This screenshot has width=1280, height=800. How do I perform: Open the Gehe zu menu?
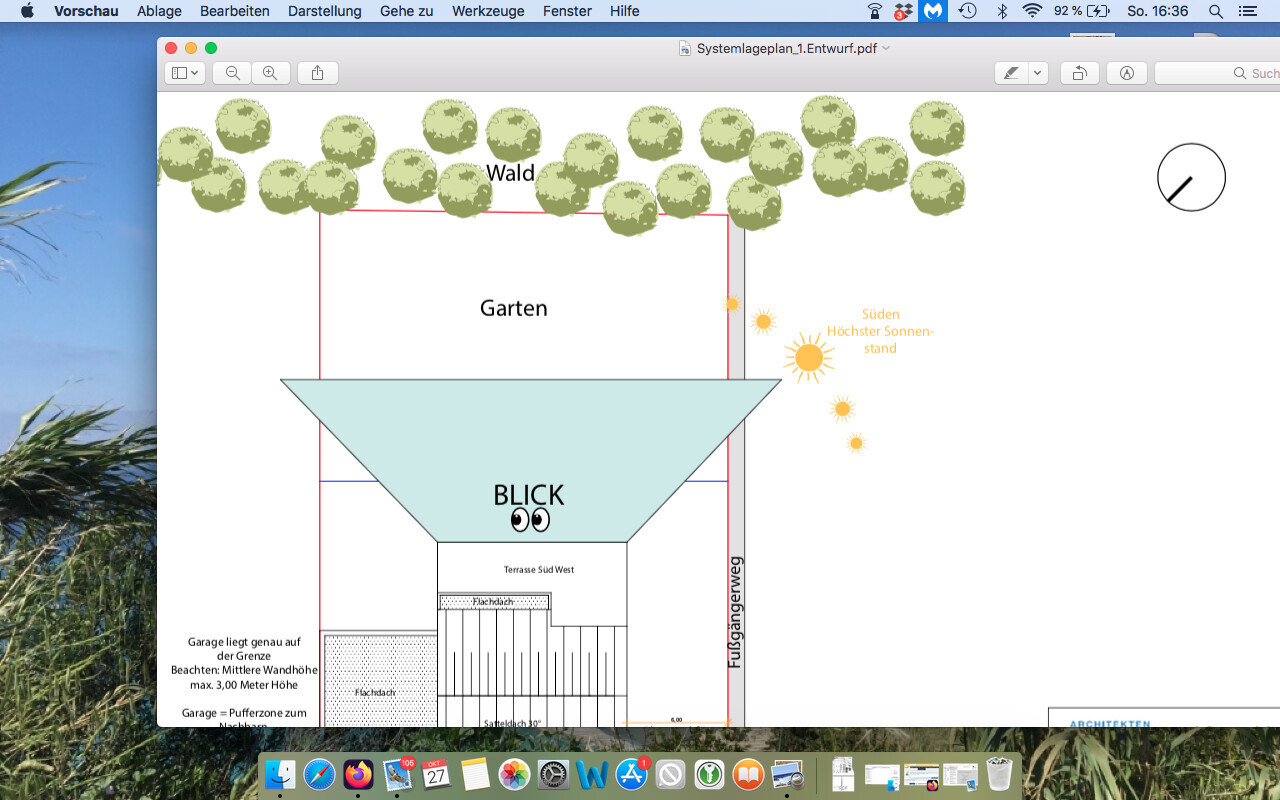pyautogui.click(x=406, y=11)
